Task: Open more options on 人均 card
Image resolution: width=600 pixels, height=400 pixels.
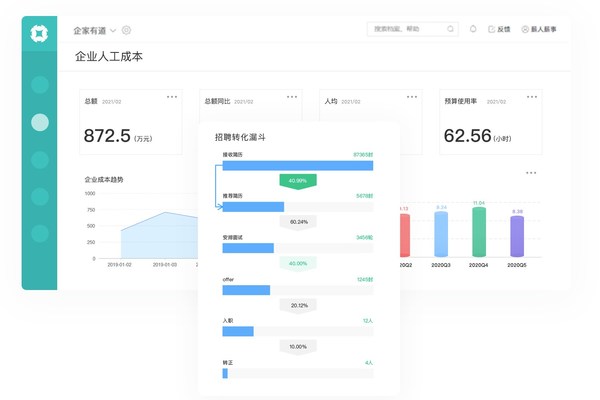Action: point(412,97)
